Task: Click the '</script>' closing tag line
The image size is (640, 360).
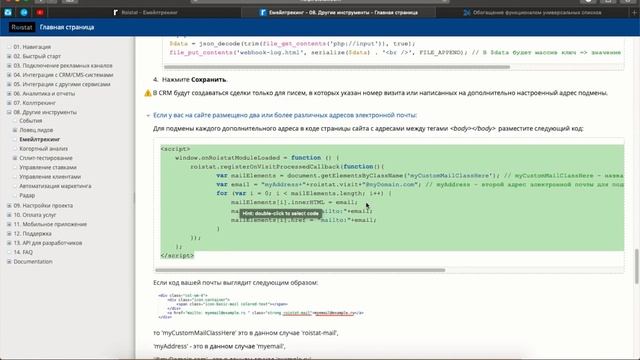Action: 177,256
